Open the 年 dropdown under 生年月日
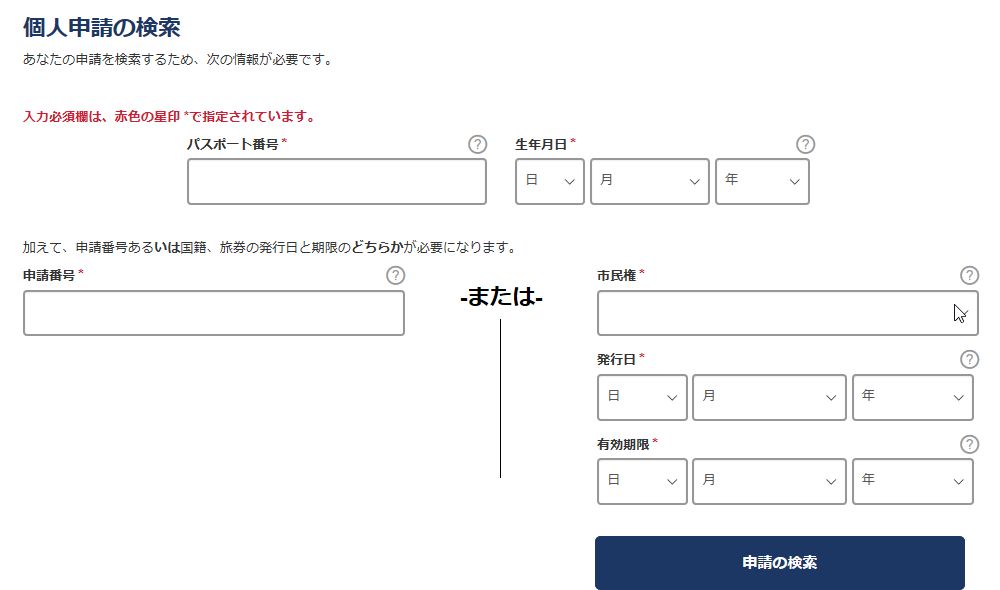This screenshot has height=590, width=1000. 762,181
